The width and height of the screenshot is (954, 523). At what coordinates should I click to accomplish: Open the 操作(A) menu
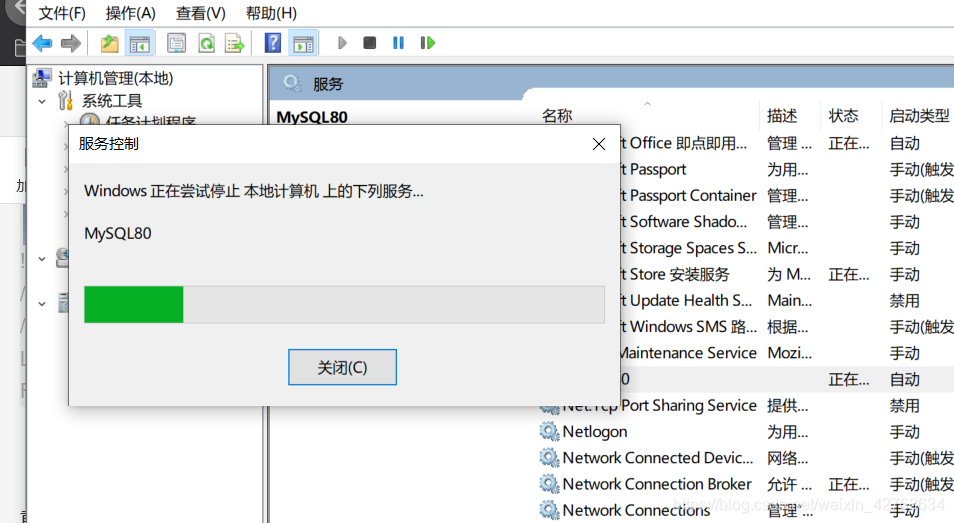[x=130, y=13]
